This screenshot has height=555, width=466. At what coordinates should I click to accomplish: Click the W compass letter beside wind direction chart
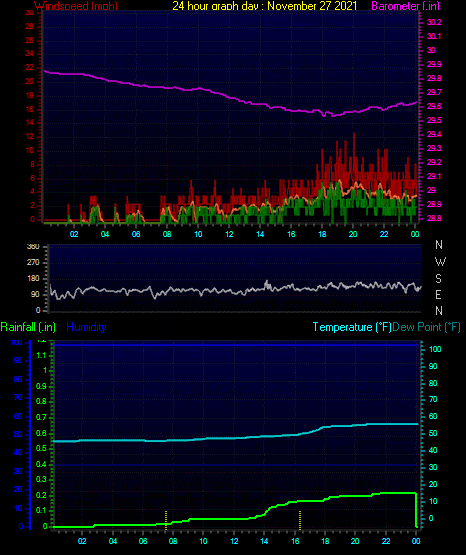[440, 262]
